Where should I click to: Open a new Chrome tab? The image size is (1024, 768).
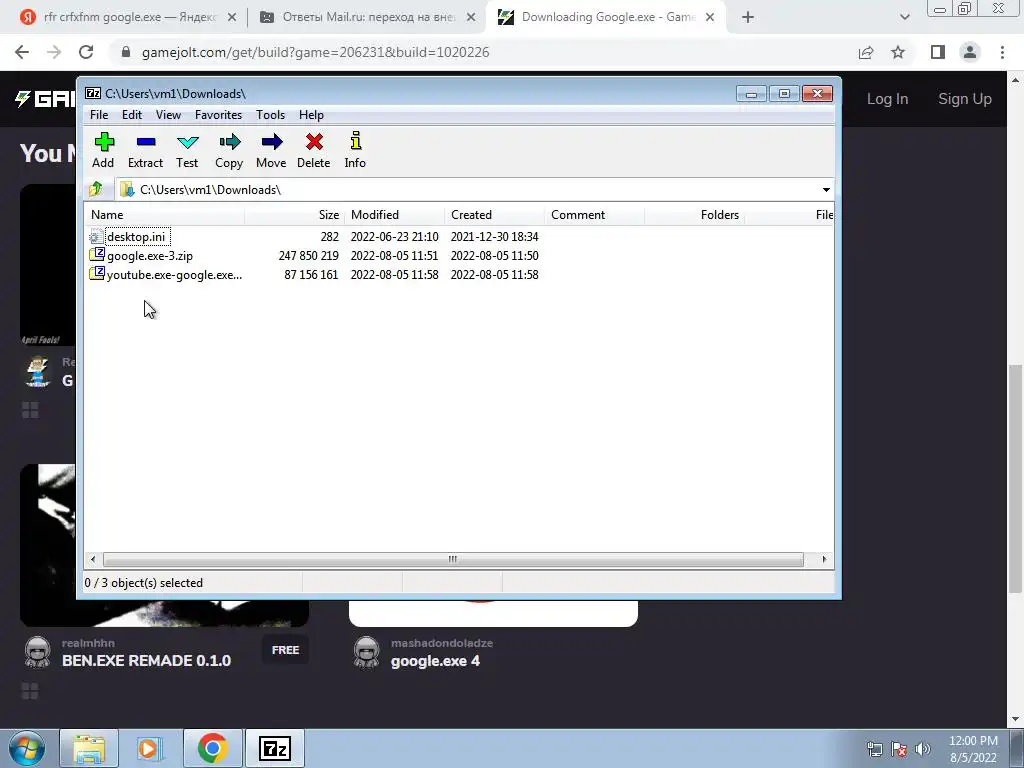click(x=748, y=18)
